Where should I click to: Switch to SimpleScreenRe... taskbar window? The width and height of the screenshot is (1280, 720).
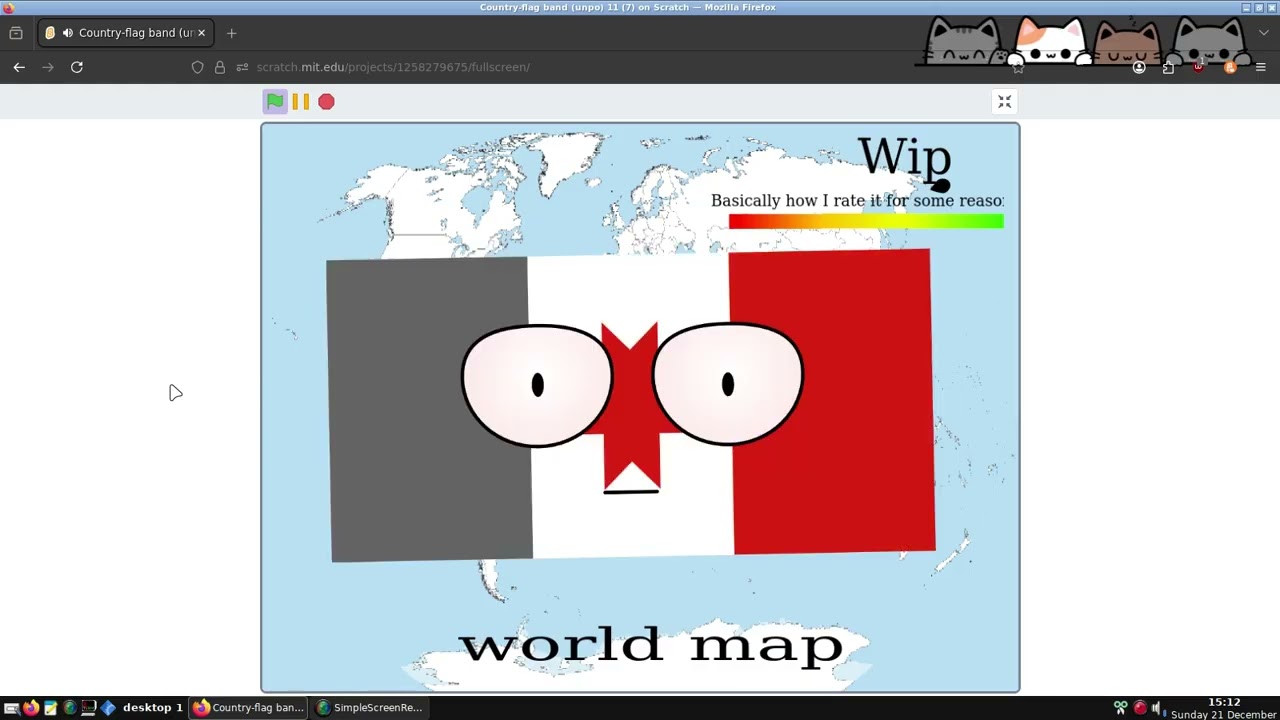coord(369,708)
